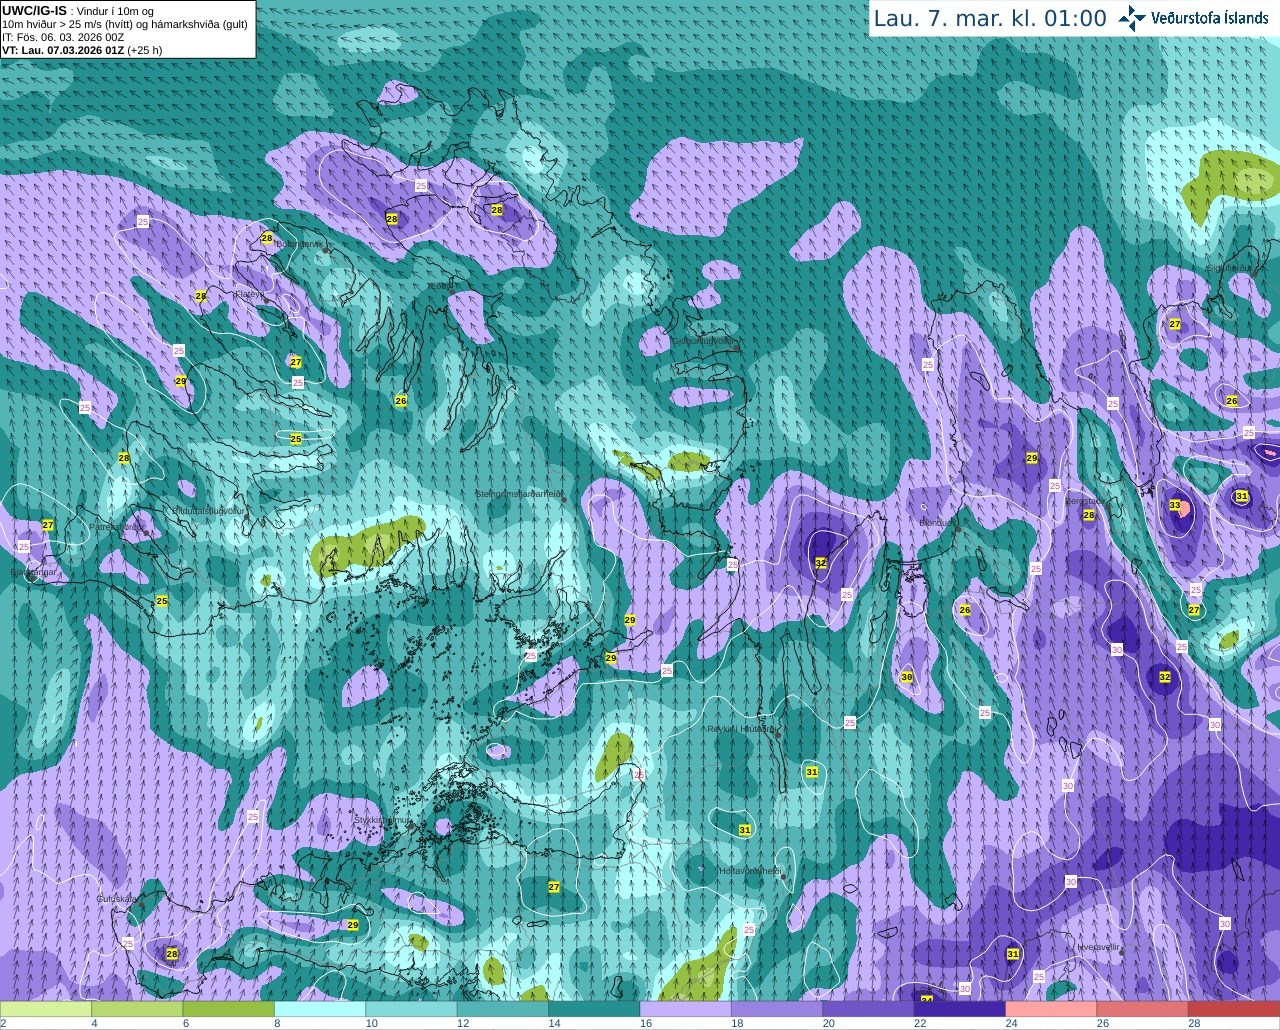Click the yellow 27 marker below Siglufjörður
The image size is (1280, 1030).
[1175, 324]
